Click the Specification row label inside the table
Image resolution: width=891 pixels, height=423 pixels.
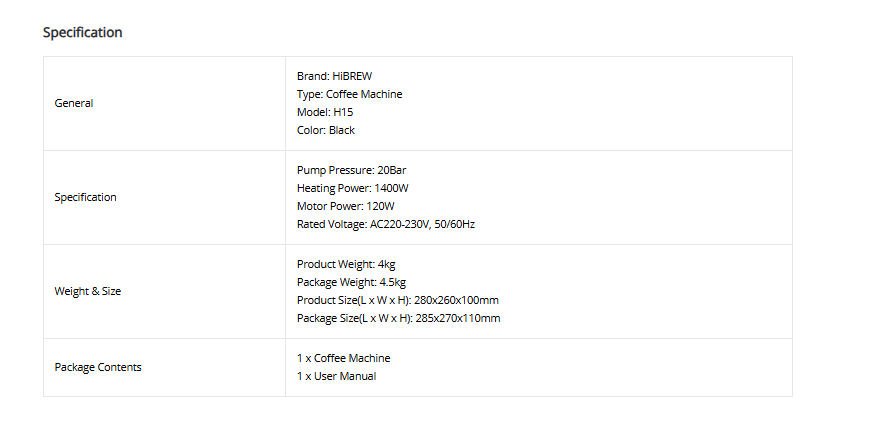(x=85, y=197)
